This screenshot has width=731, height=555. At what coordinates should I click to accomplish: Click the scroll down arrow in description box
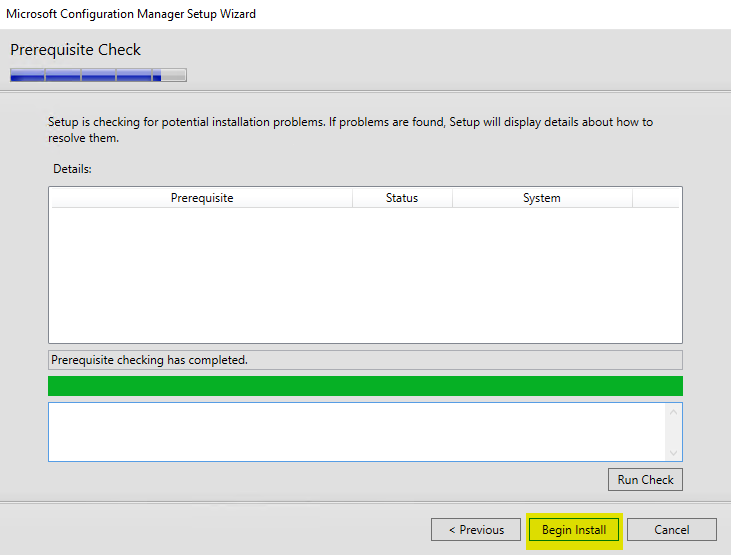(x=673, y=452)
